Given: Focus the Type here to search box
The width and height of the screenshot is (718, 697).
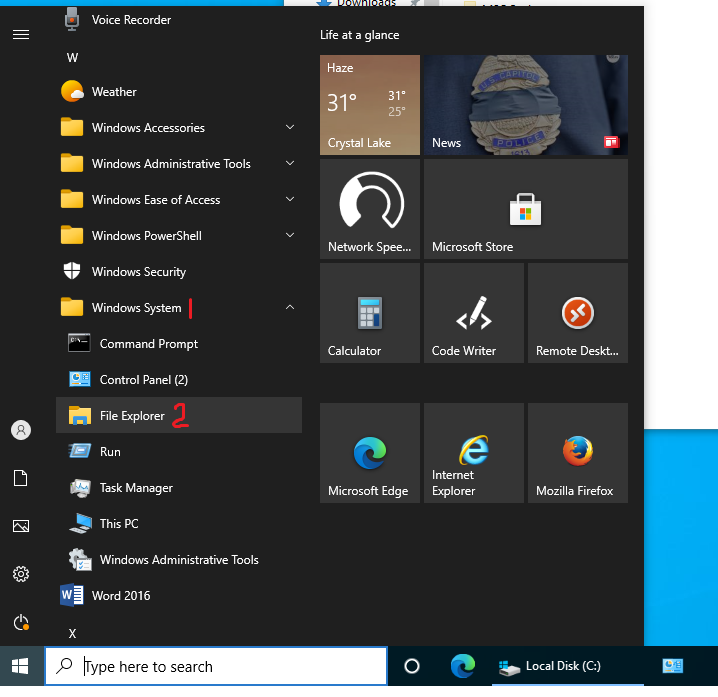Looking at the screenshot, I should (x=216, y=666).
